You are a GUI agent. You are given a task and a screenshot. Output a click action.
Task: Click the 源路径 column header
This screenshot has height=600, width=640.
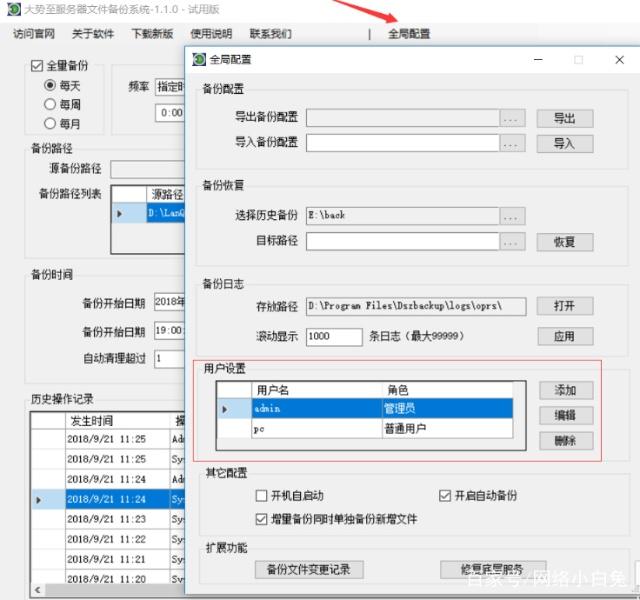166,195
